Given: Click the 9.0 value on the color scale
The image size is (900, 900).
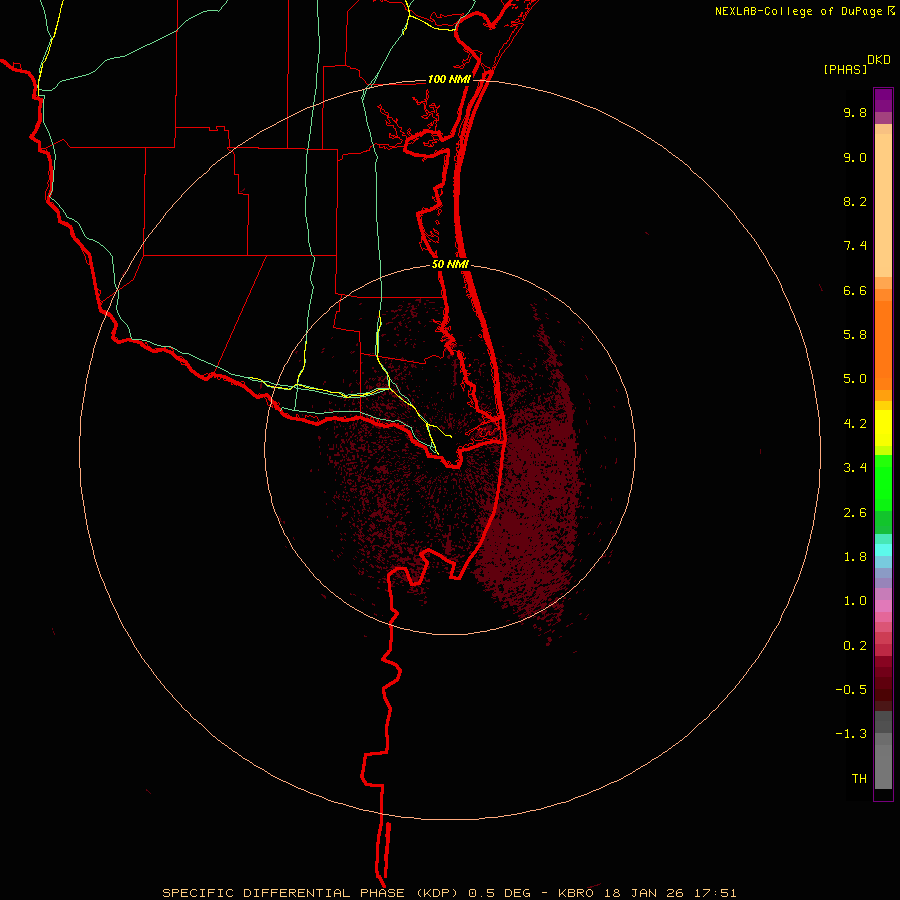Looking at the screenshot, I should tap(855, 157).
